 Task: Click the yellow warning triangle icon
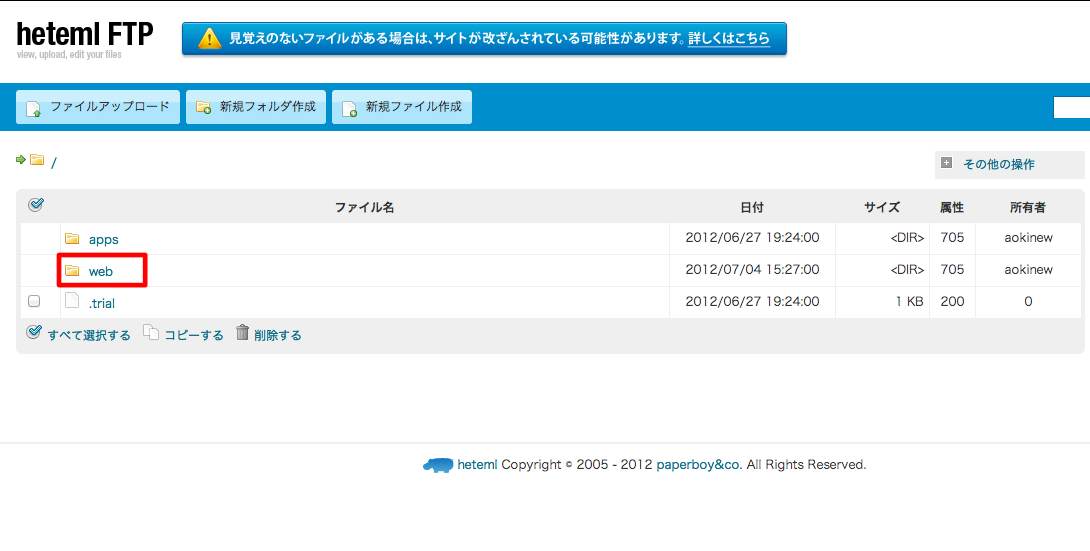pyautogui.click(x=209, y=39)
